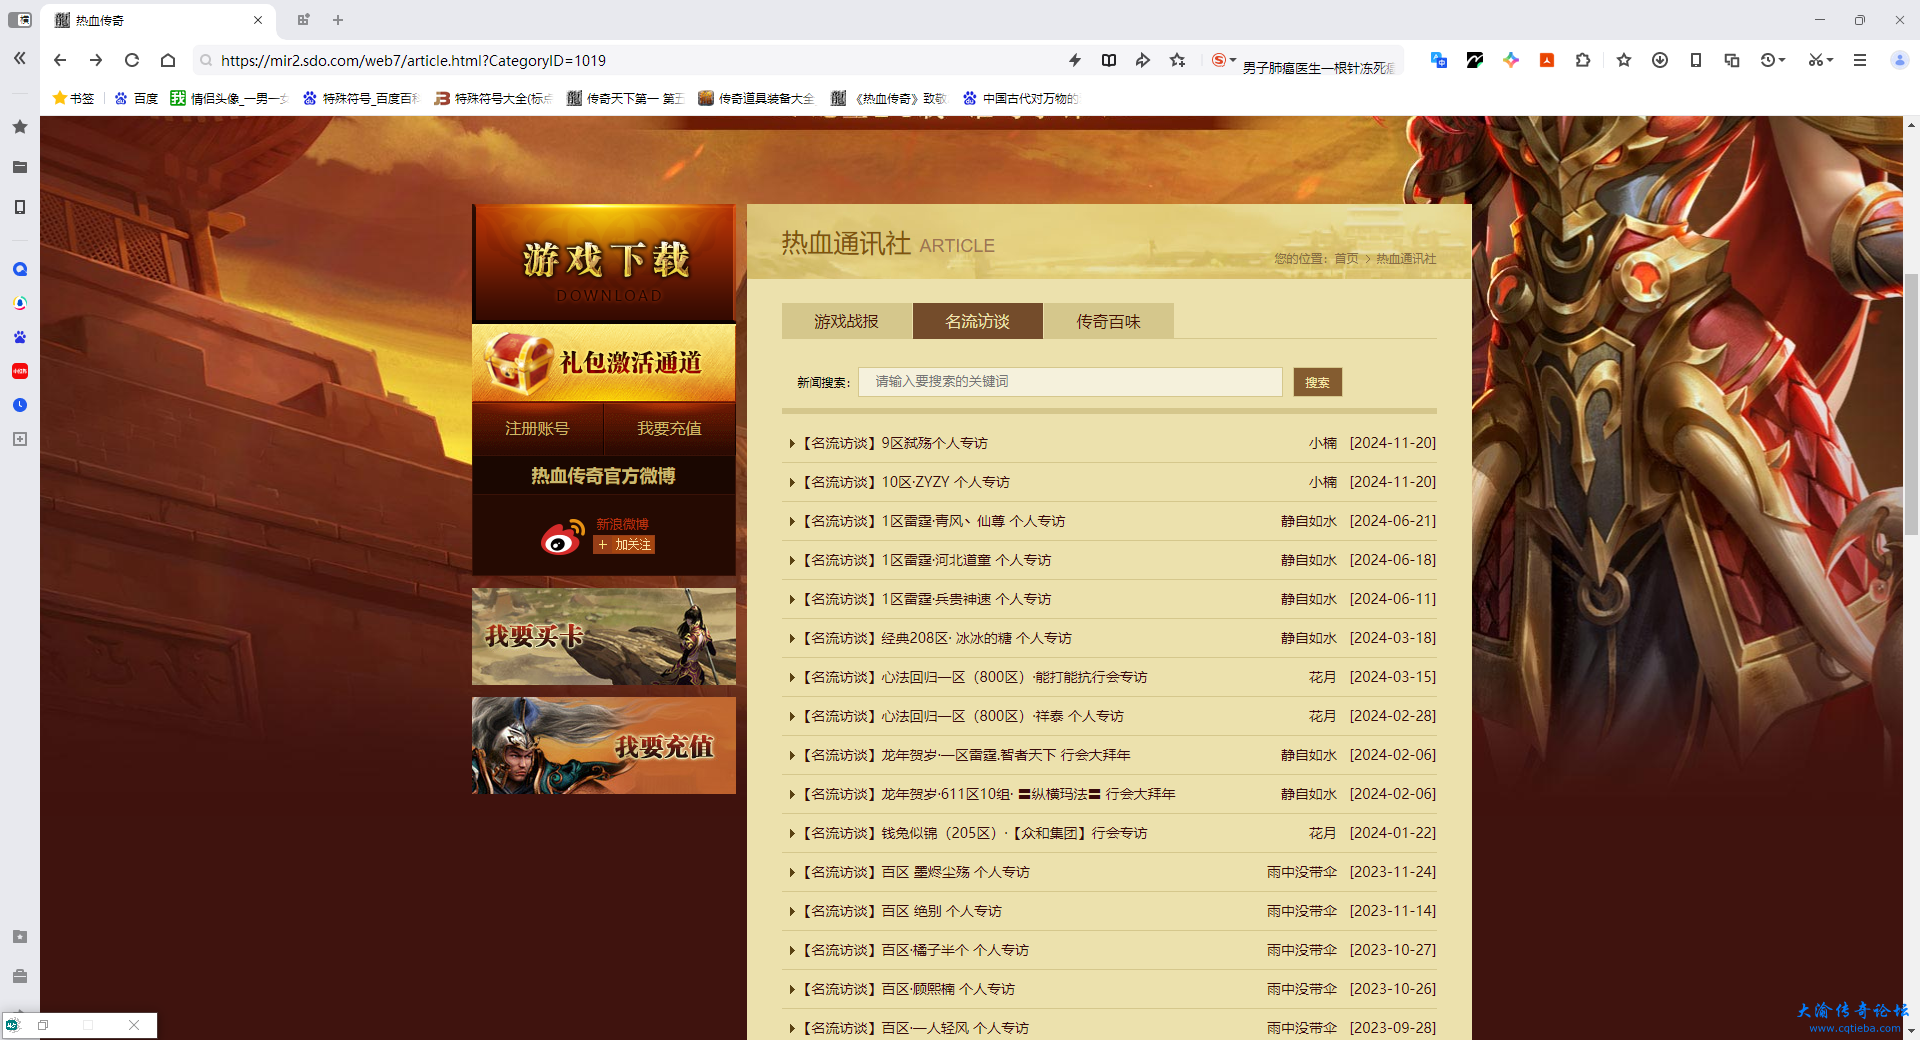Viewport: 1920px width, 1040px height.
Task: Open the 书签 bookmarks folder
Action: pos(73,98)
